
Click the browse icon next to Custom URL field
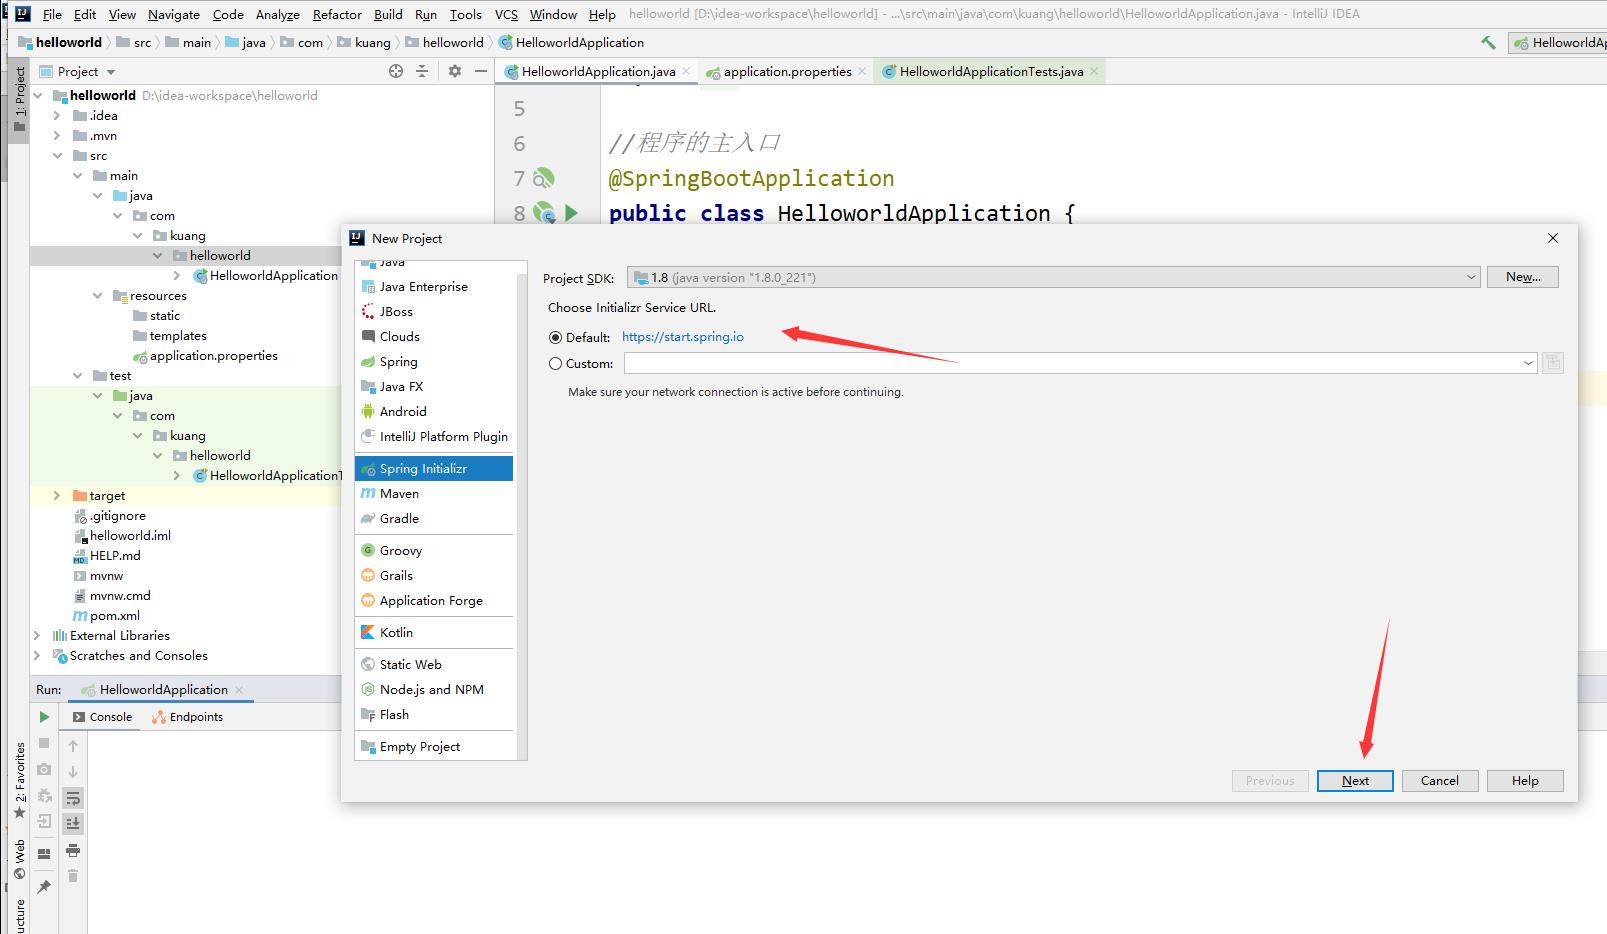pyautogui.click(x=1552, y=363)
